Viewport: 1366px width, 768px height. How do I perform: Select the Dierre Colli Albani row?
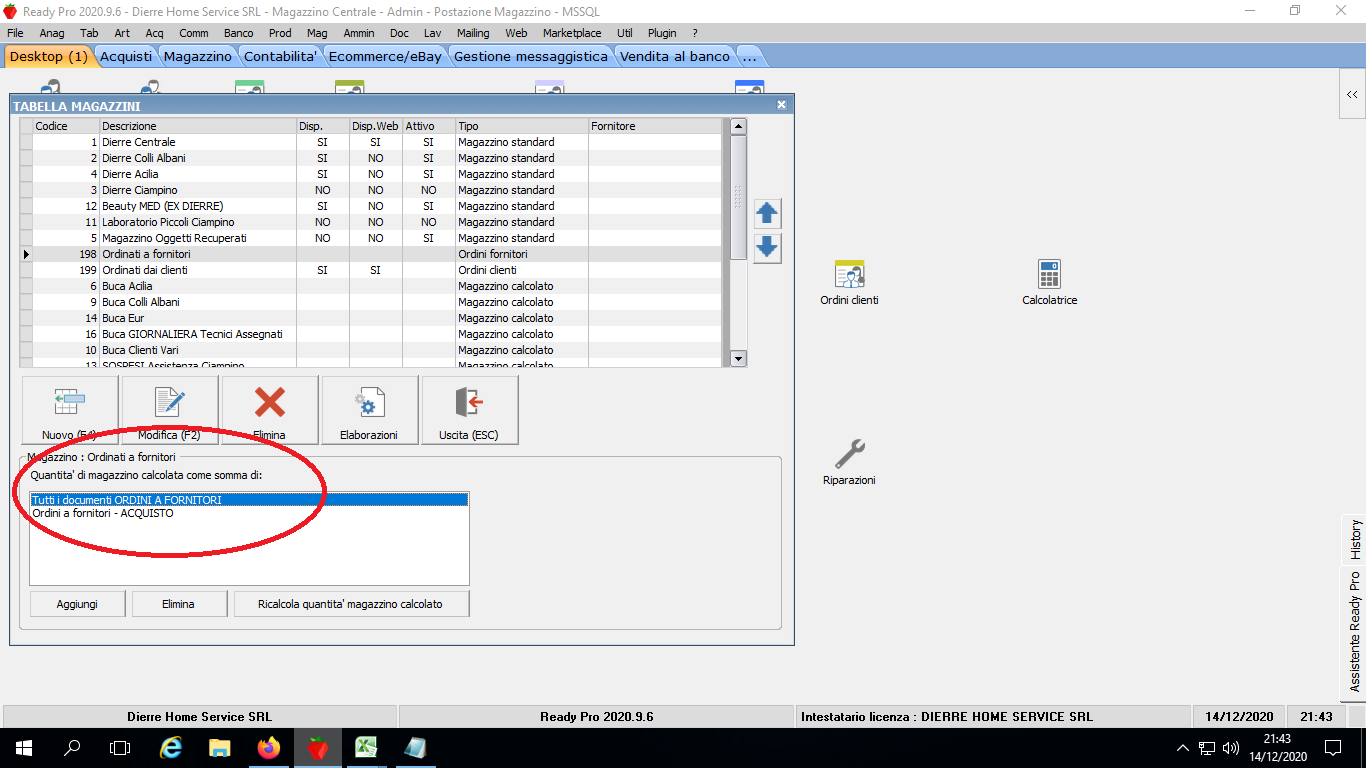click(x=370, y=158)
